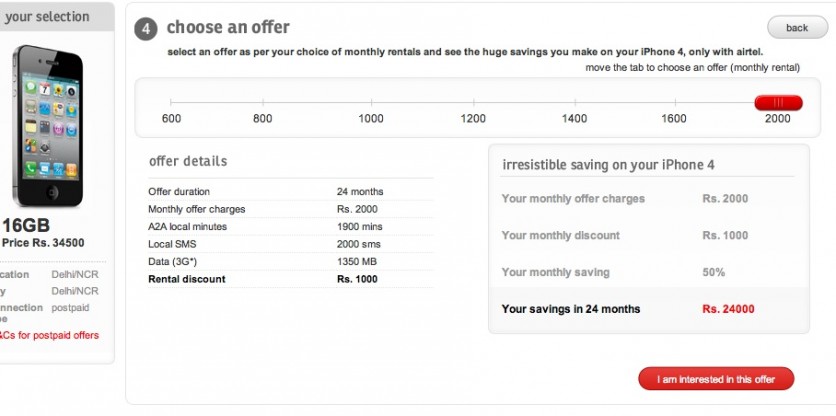The height and width of the screenshot is (416, 836).
Task: Click 'I am interested in this offer'
Action: click(x=715, y=379)
